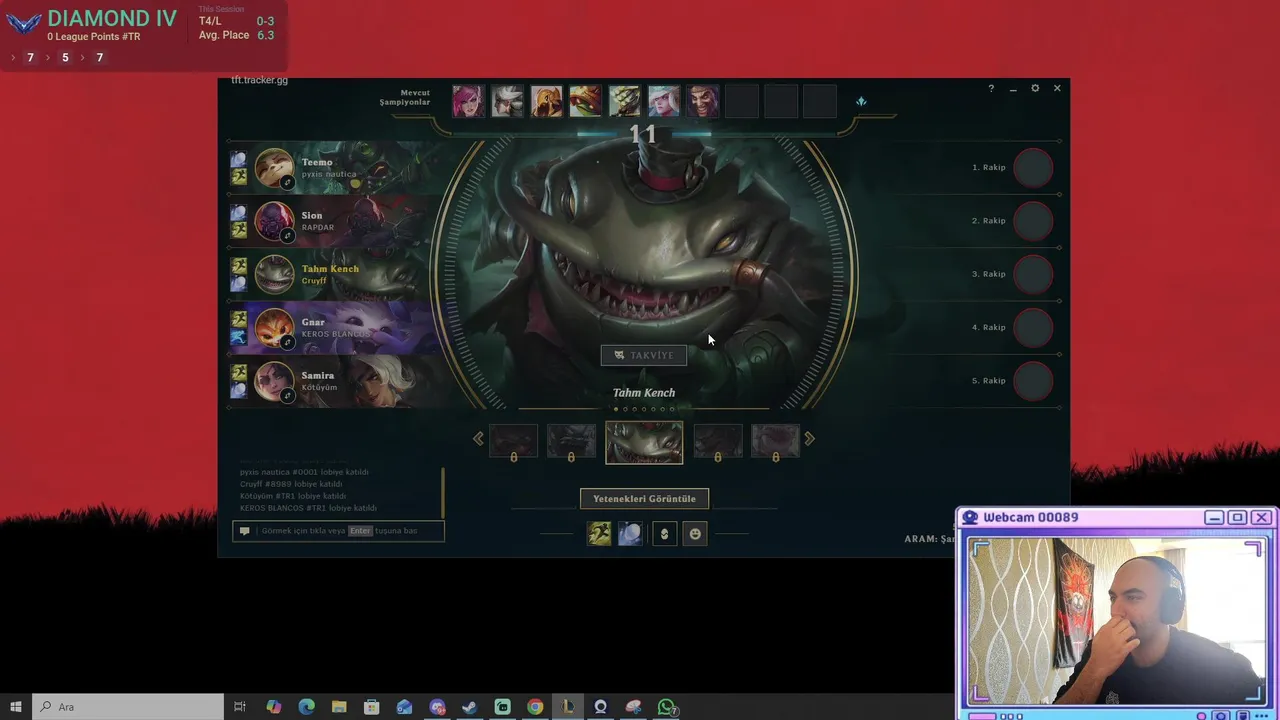Viewport: 1280px width, 720px height.
Task: Swap champion with Sion via swap icon
Action: click(x=287, y=236)
